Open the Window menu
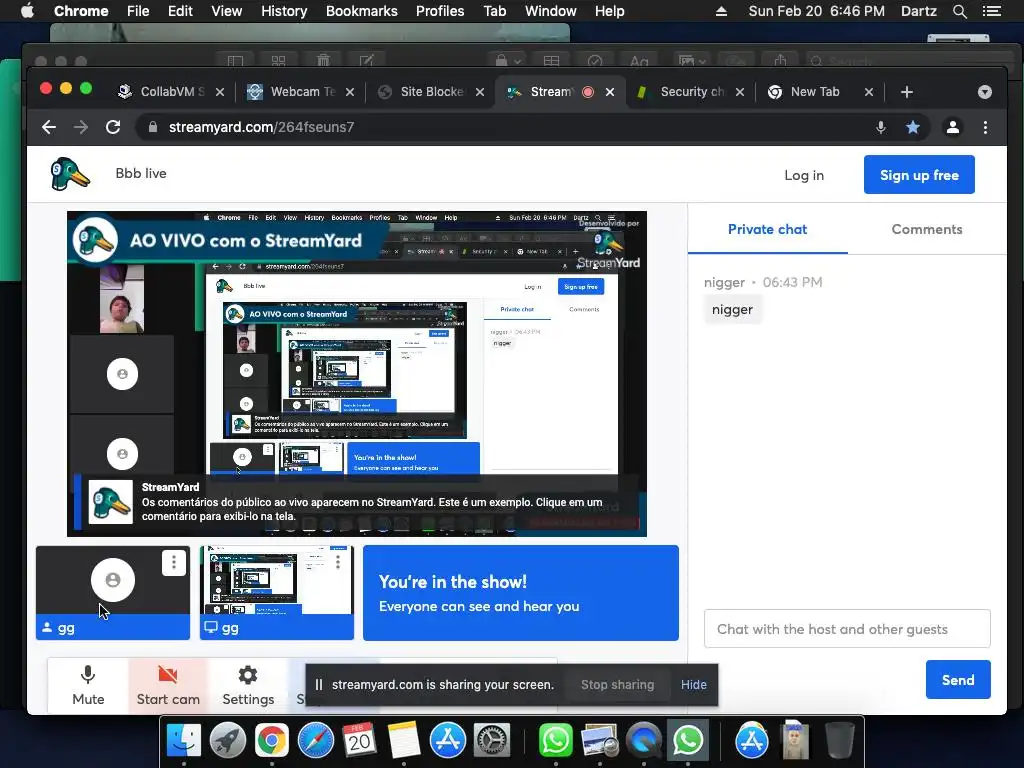 point(551,11)
